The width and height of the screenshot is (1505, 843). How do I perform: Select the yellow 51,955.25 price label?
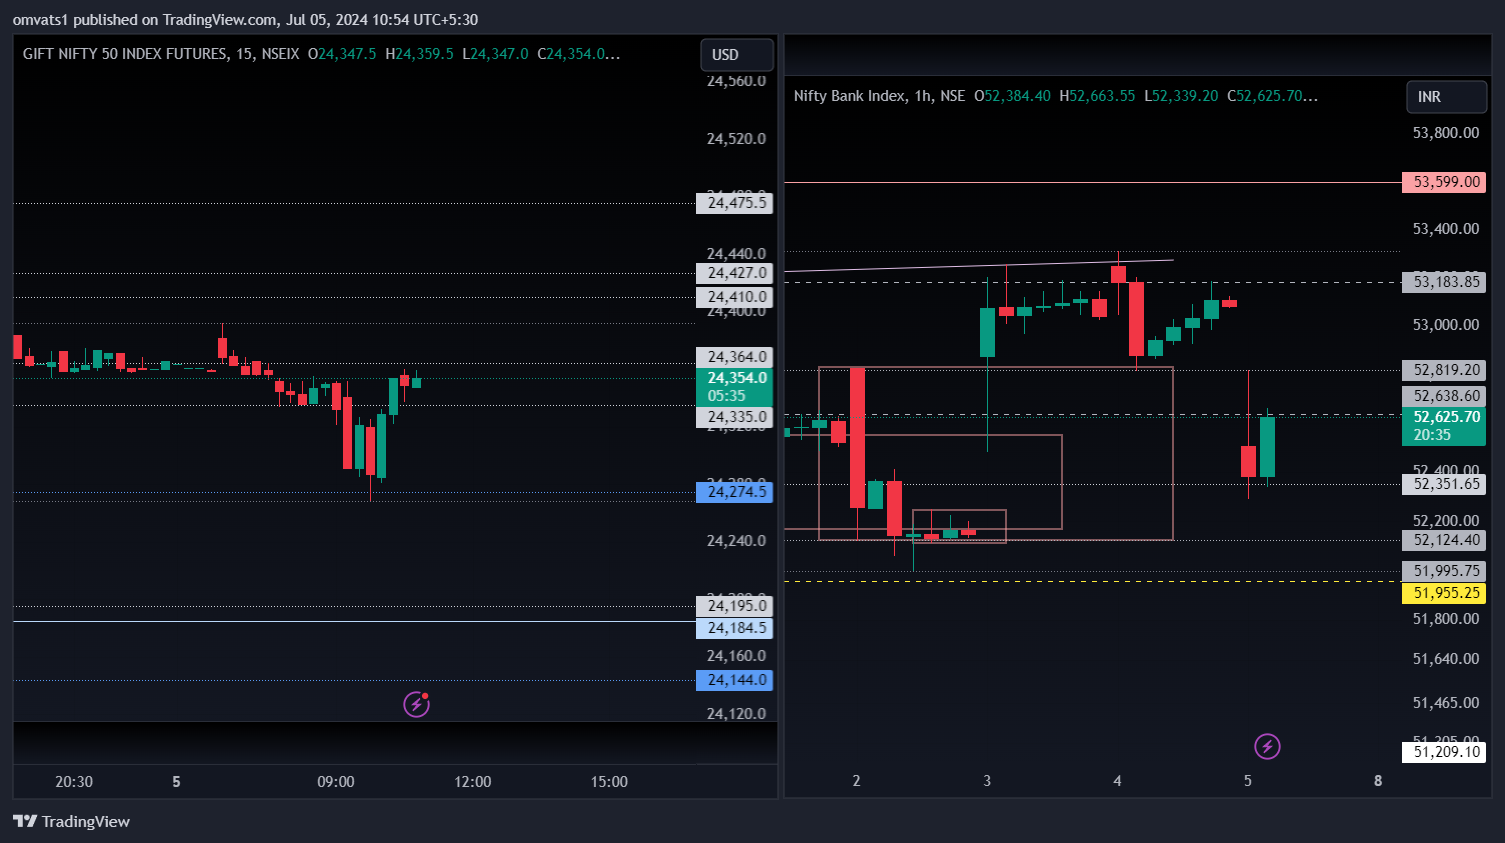(x=1444, y=593)
